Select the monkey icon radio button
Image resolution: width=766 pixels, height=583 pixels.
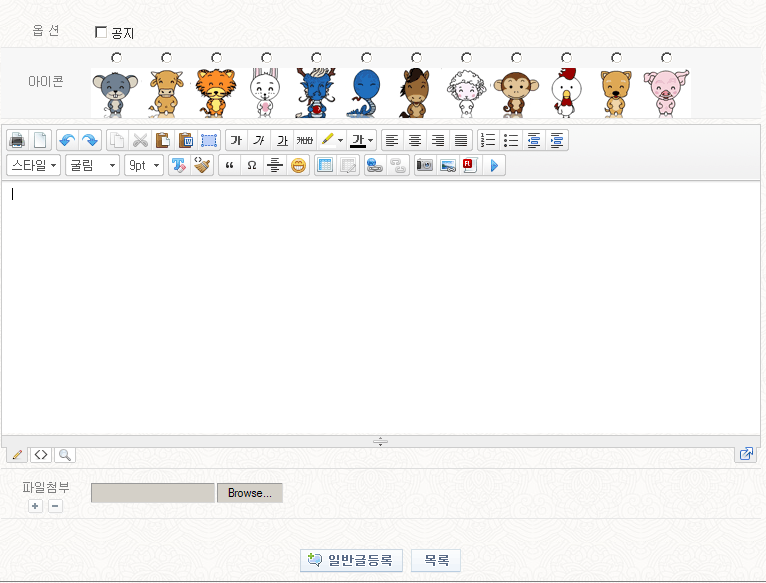[516, 58]
